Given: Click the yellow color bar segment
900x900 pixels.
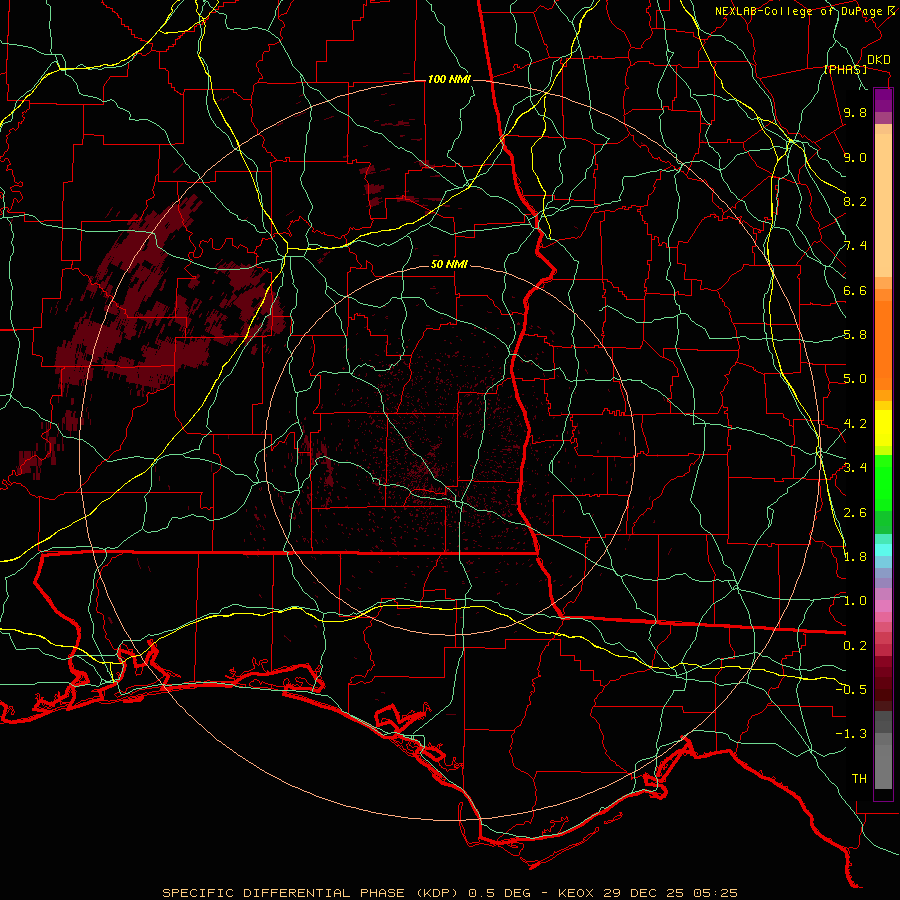Looking at the screenshot, I should (883, 428).
